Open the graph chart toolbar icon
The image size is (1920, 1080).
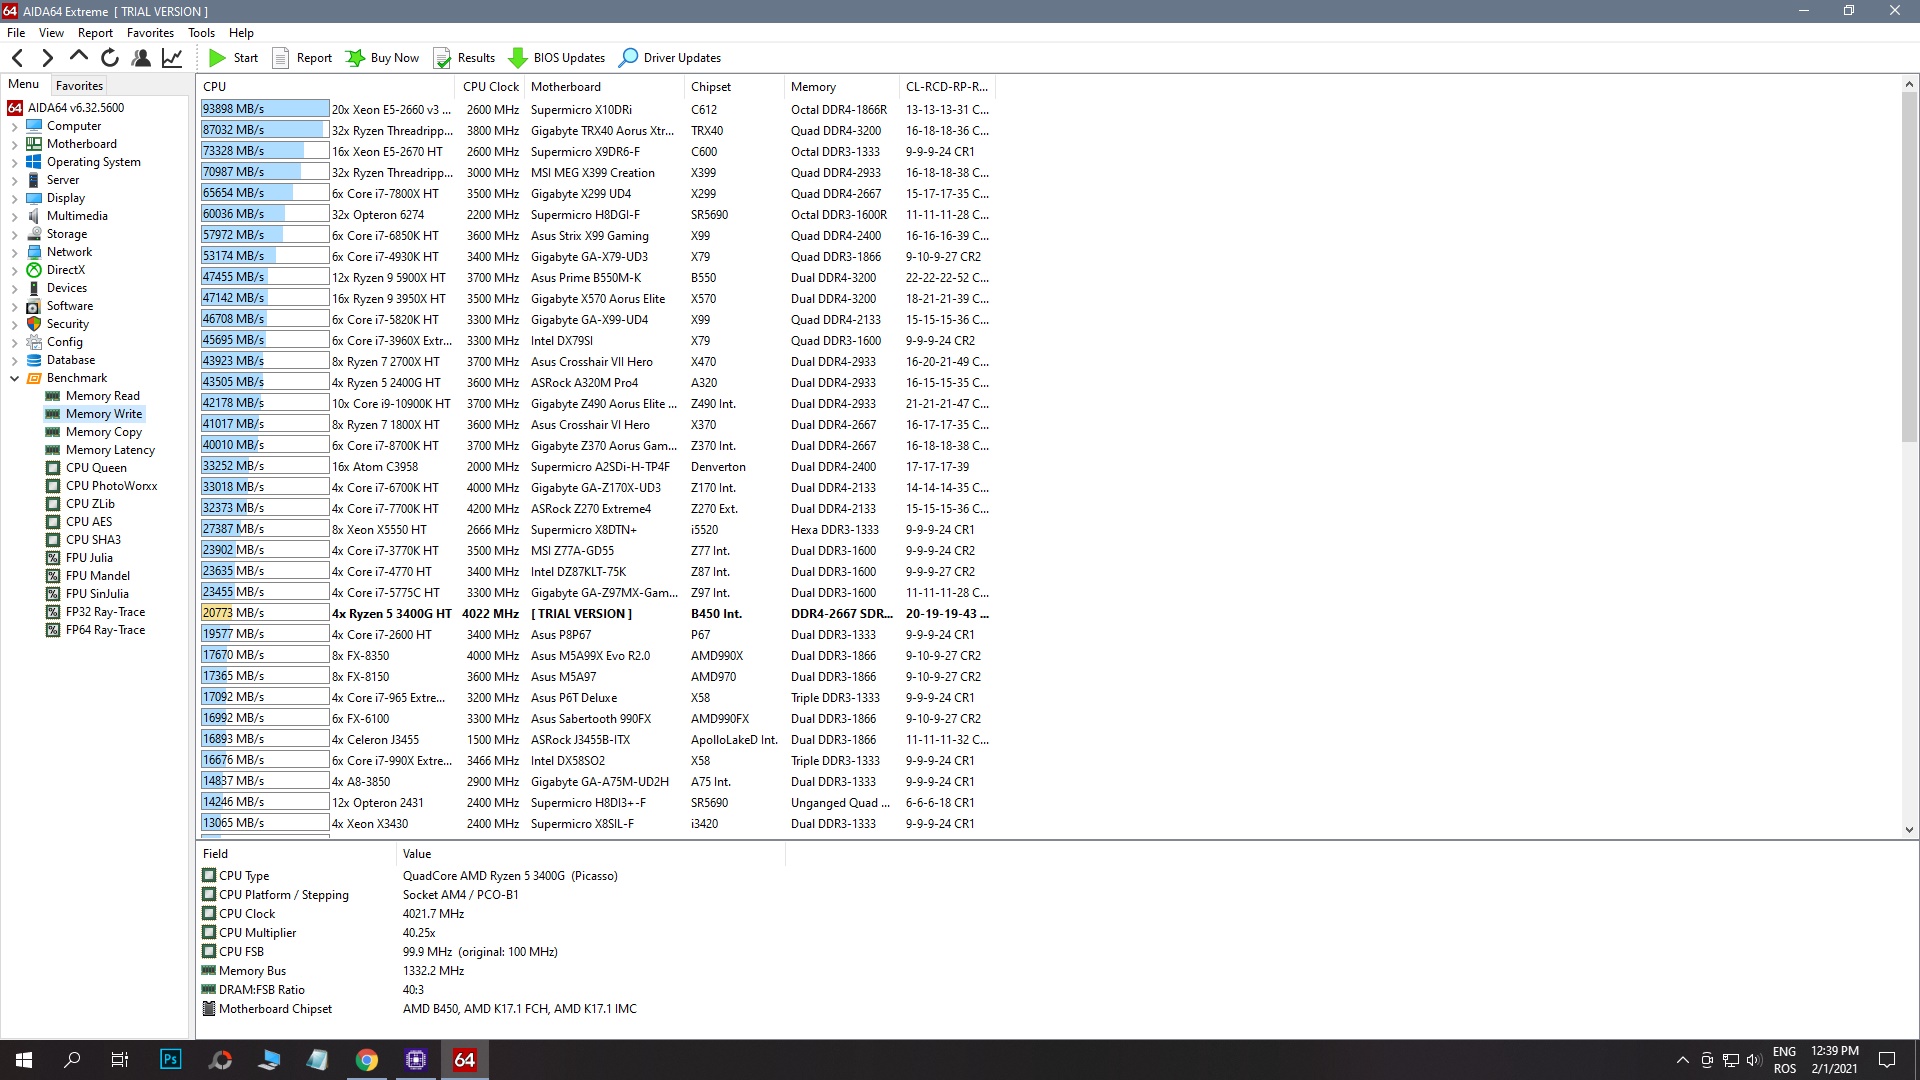[x=172, y=58]
